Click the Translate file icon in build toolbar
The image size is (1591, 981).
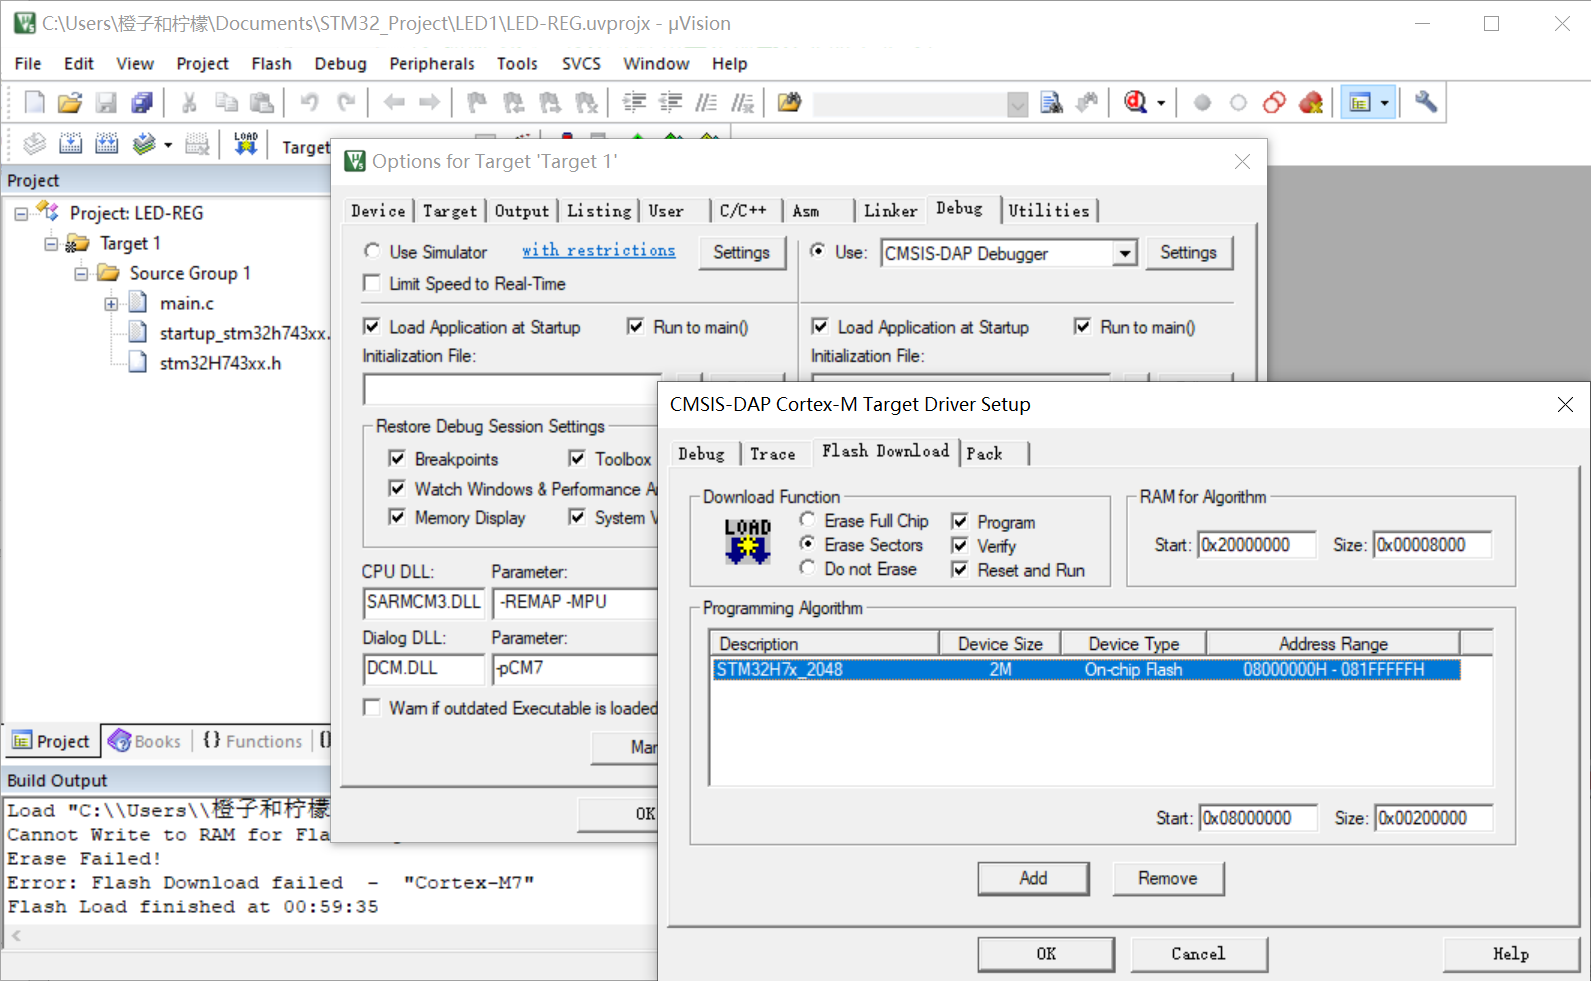[34, 144]
